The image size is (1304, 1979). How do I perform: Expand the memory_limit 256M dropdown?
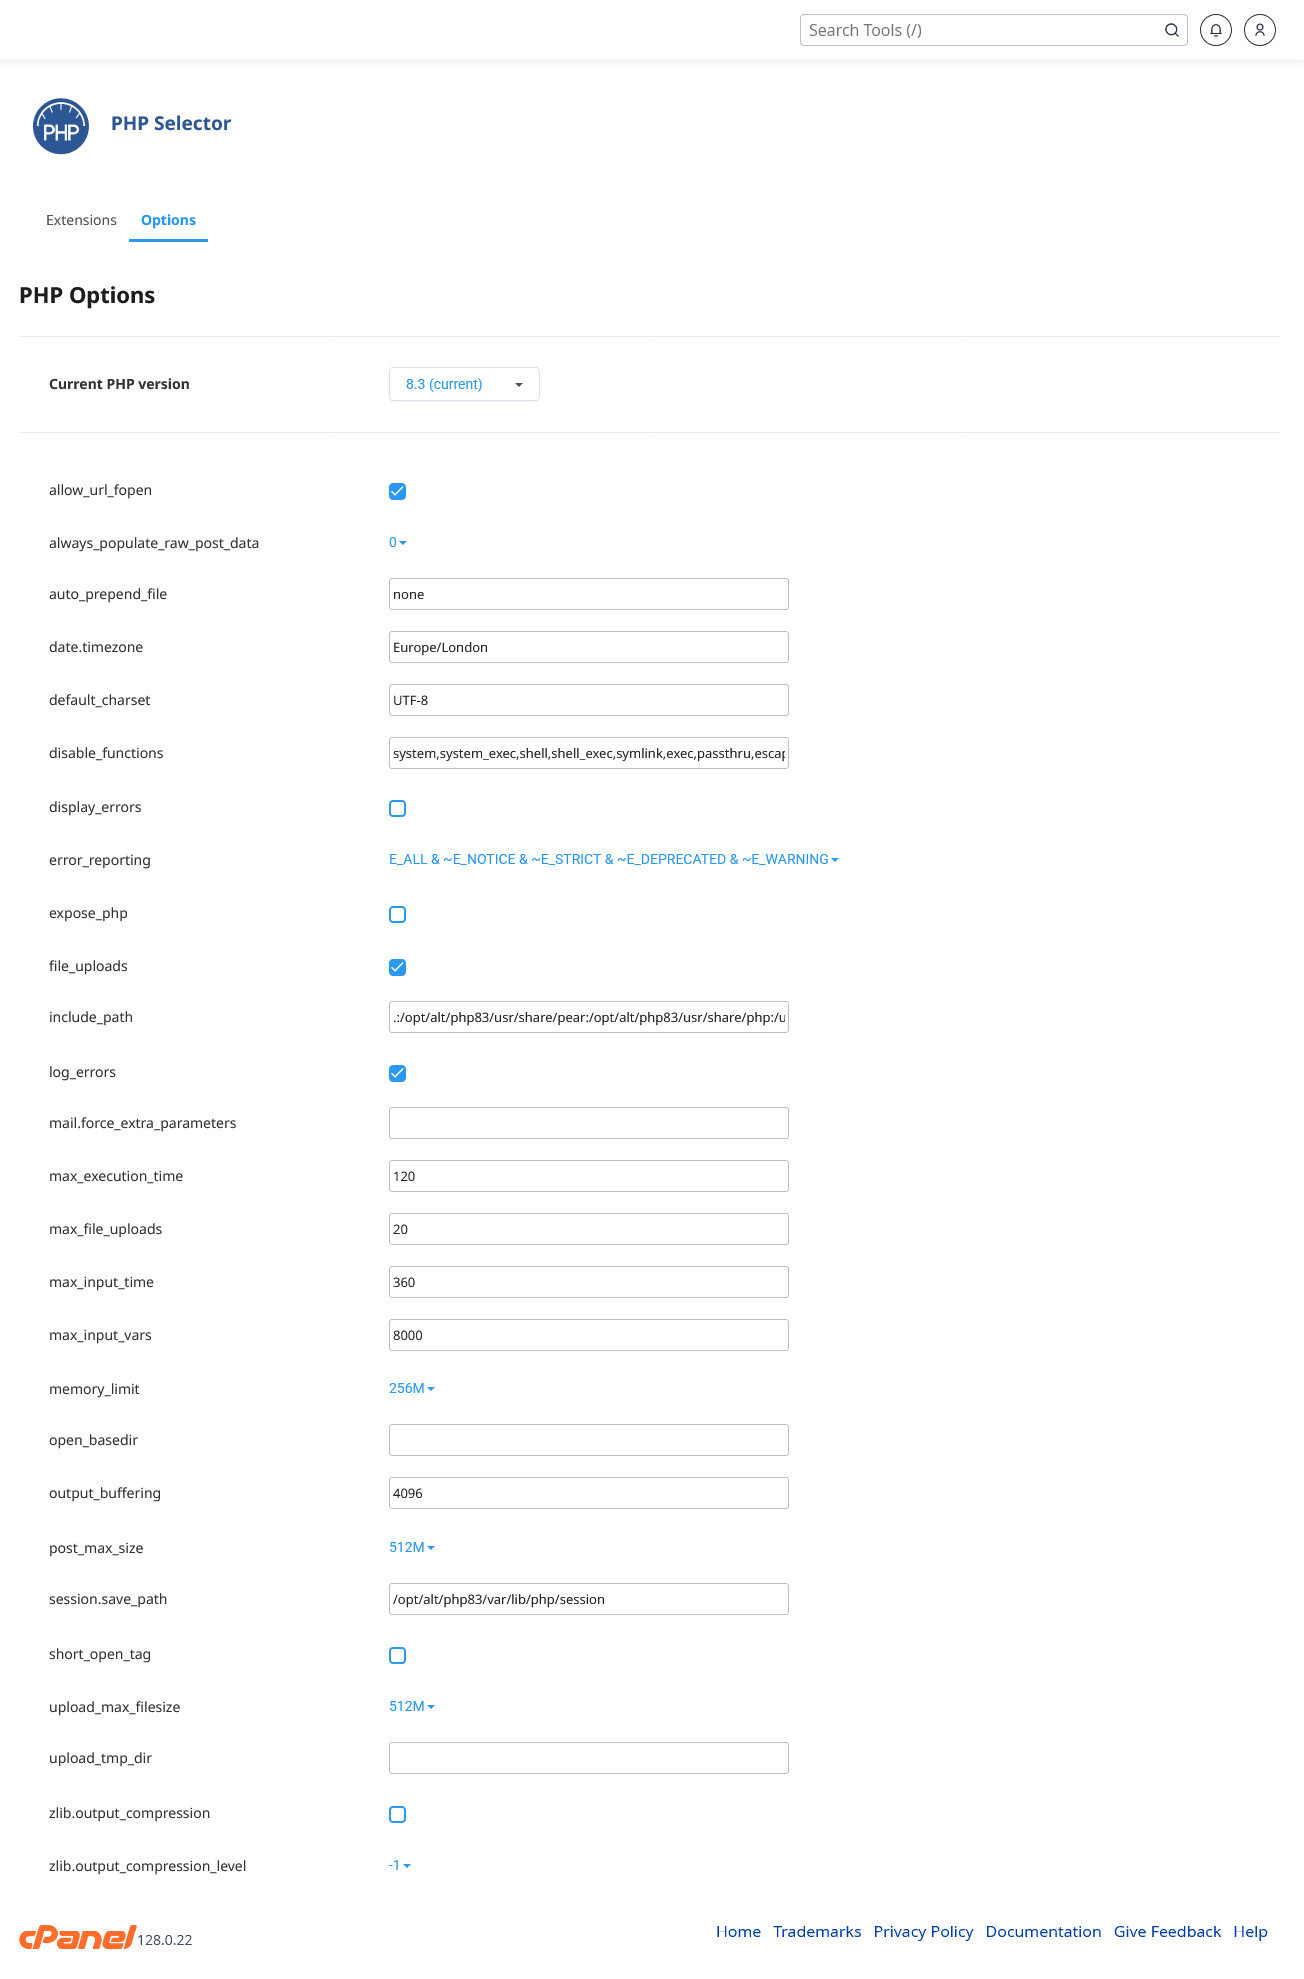pos(411,1388)
